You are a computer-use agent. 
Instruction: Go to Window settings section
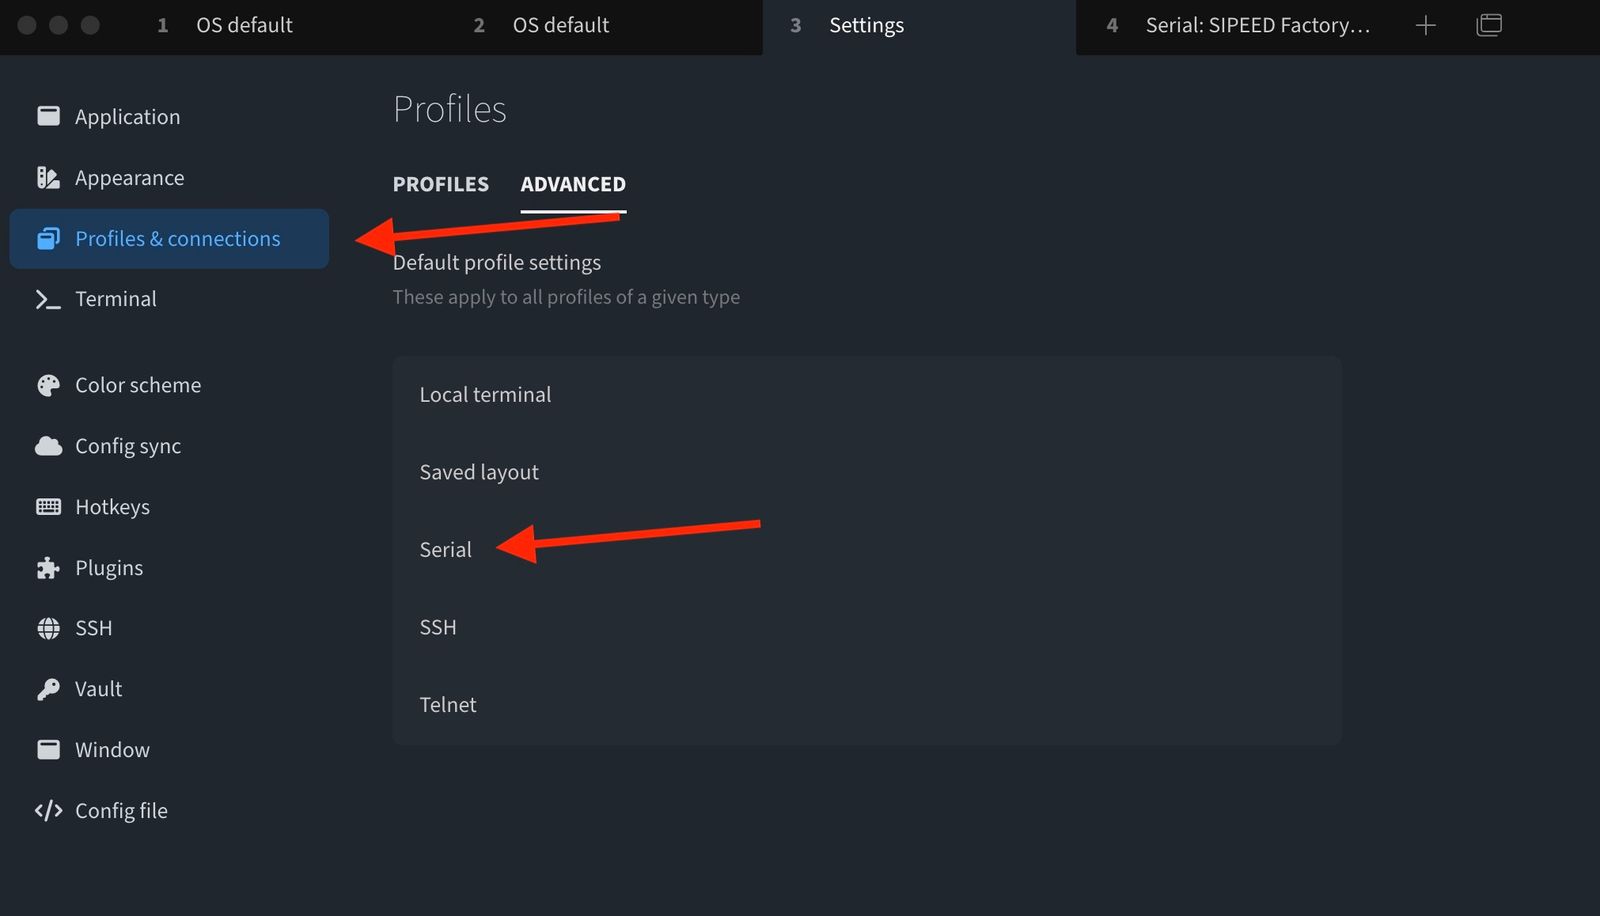tap(112, 750)
